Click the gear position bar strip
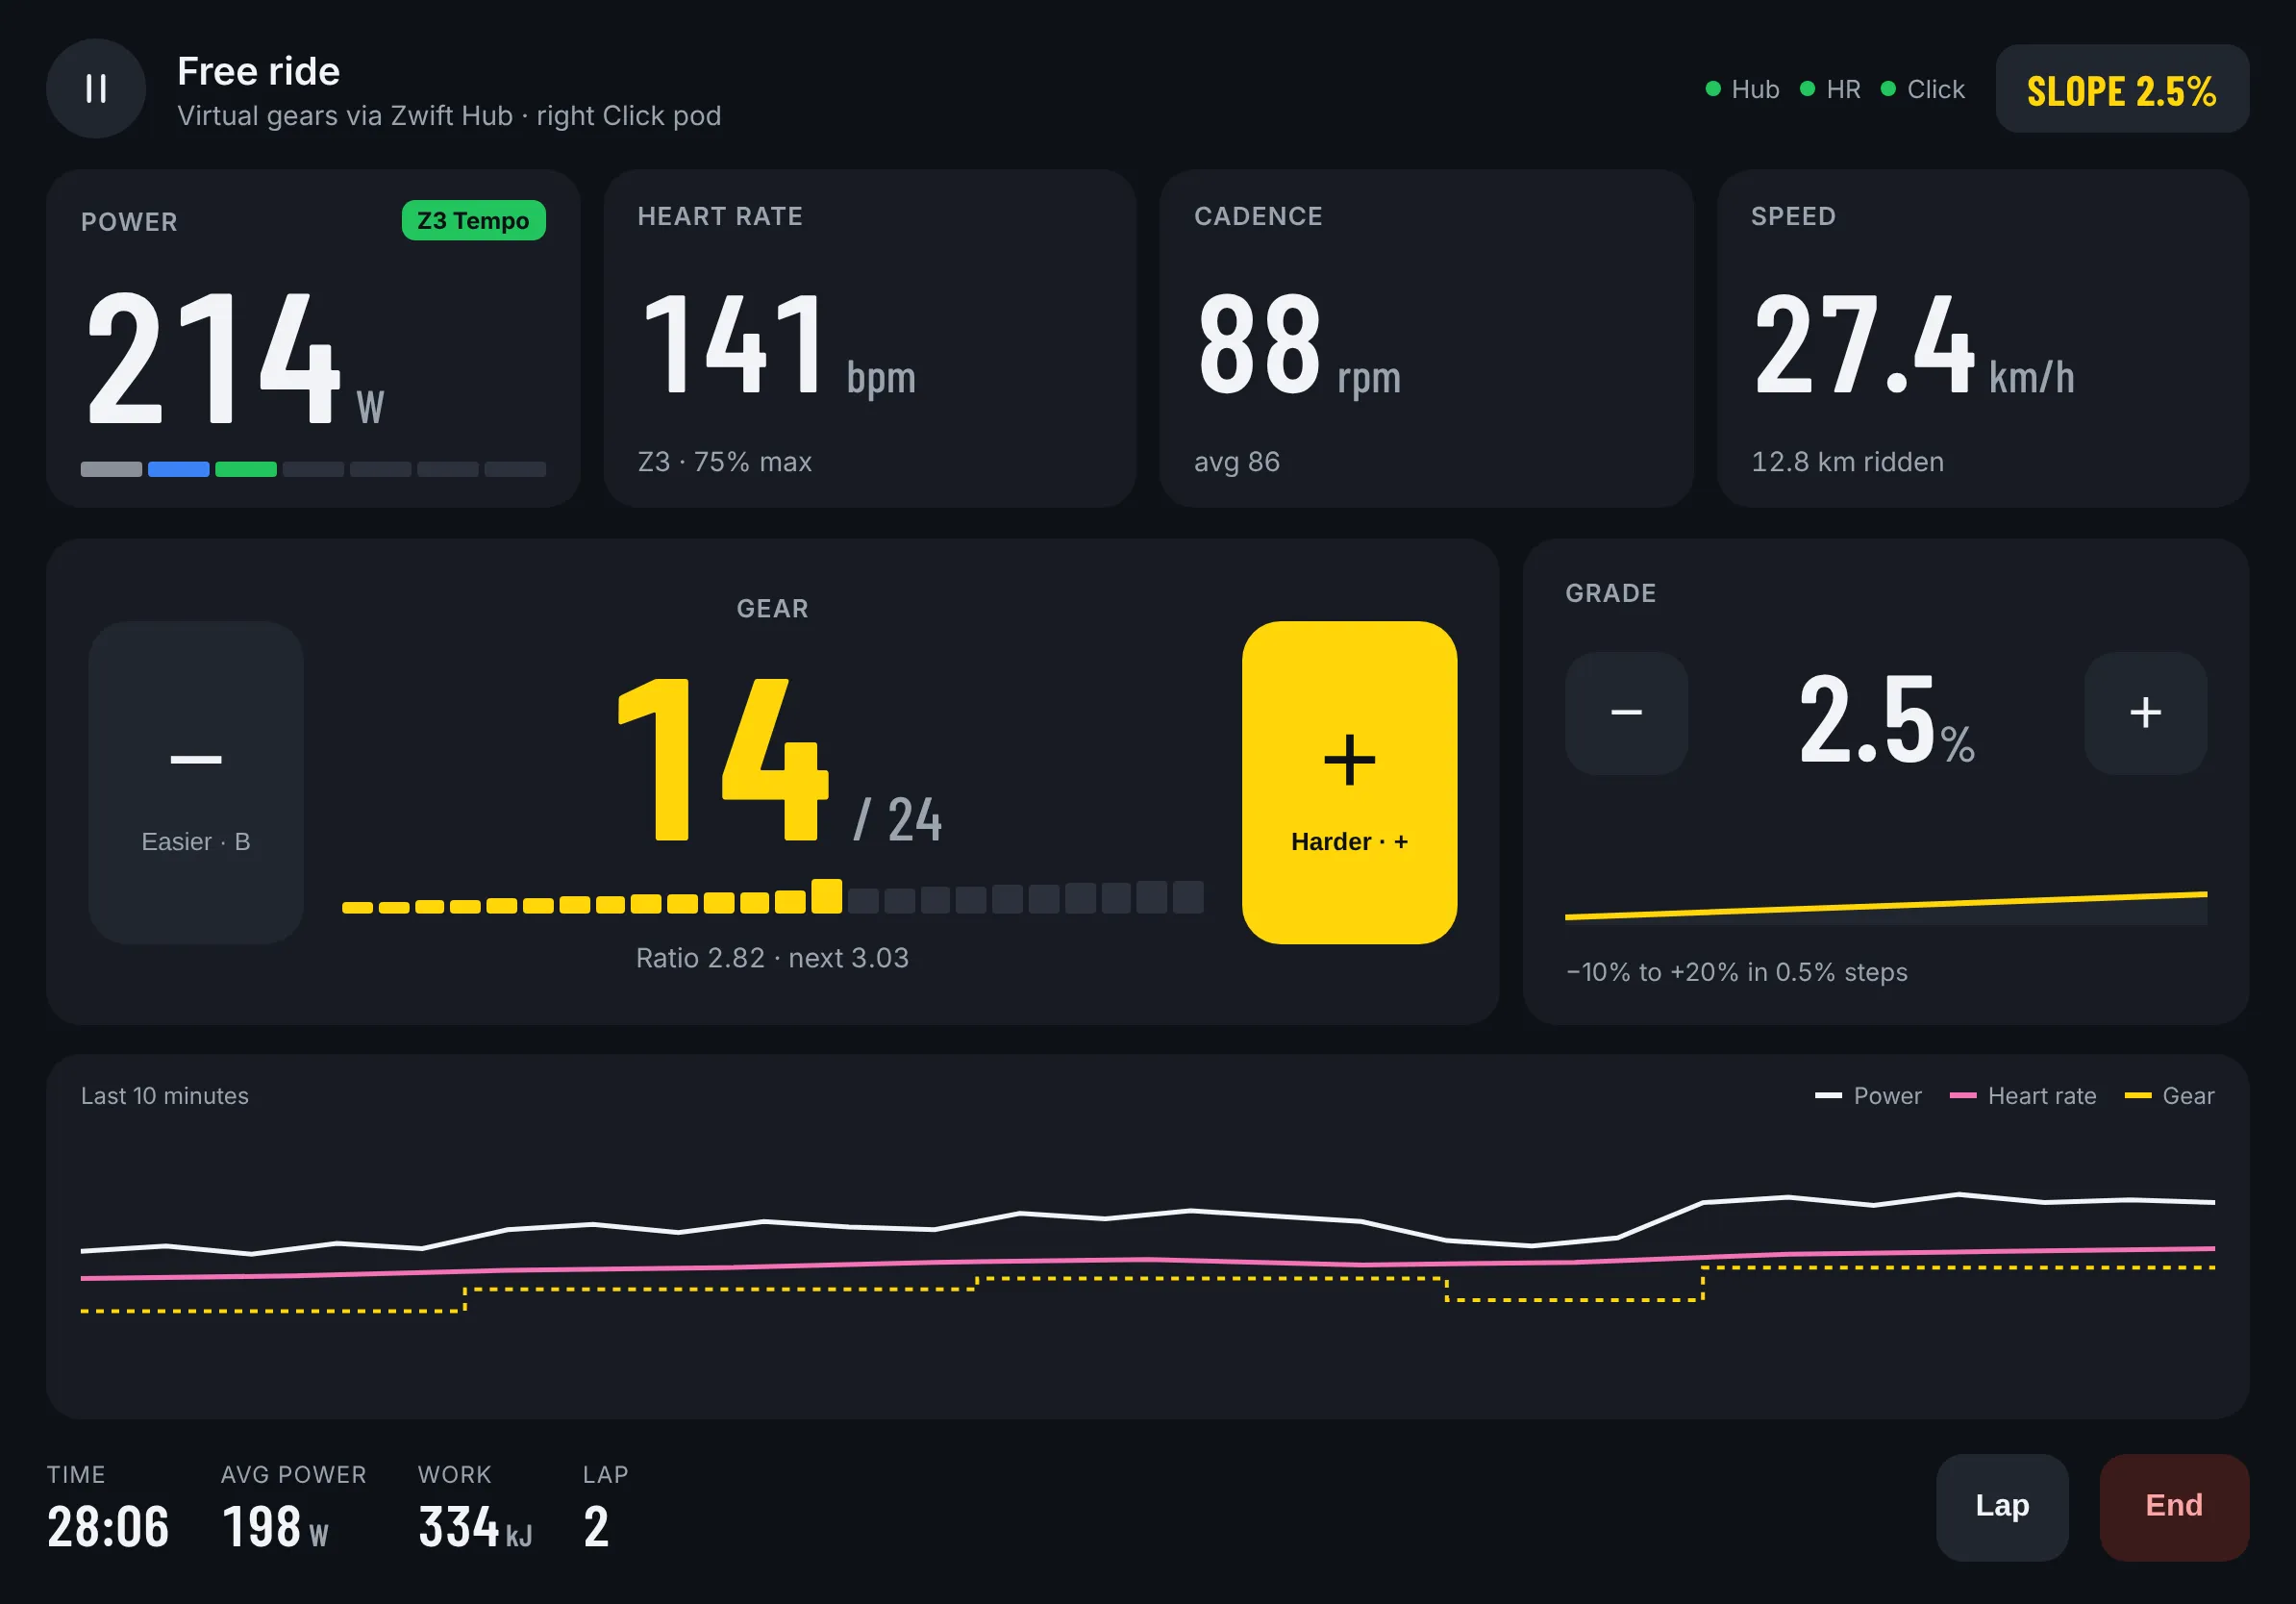 point(772,897)
